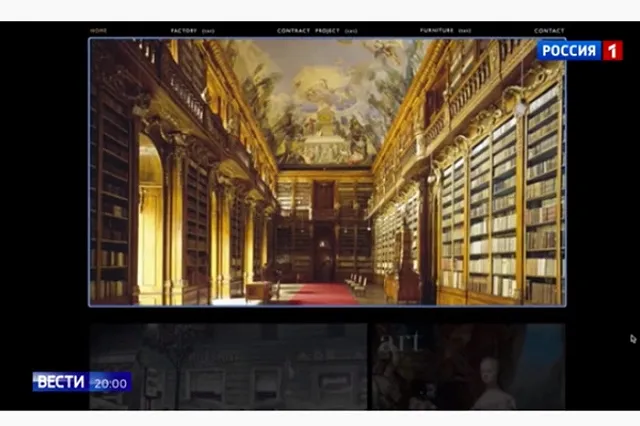Open the art section thumbnail
Viewport: 640px width, 426px height.
pyautogui.click(x=468, y=365)
